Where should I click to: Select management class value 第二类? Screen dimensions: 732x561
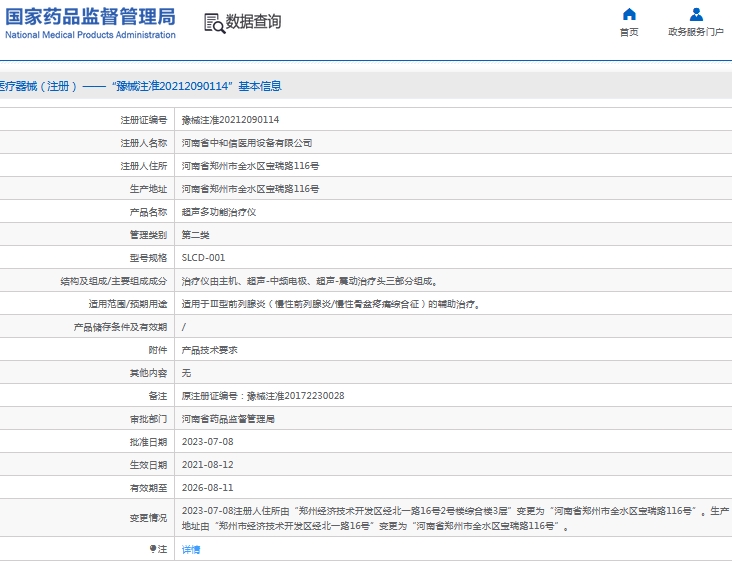pos(195,235)
